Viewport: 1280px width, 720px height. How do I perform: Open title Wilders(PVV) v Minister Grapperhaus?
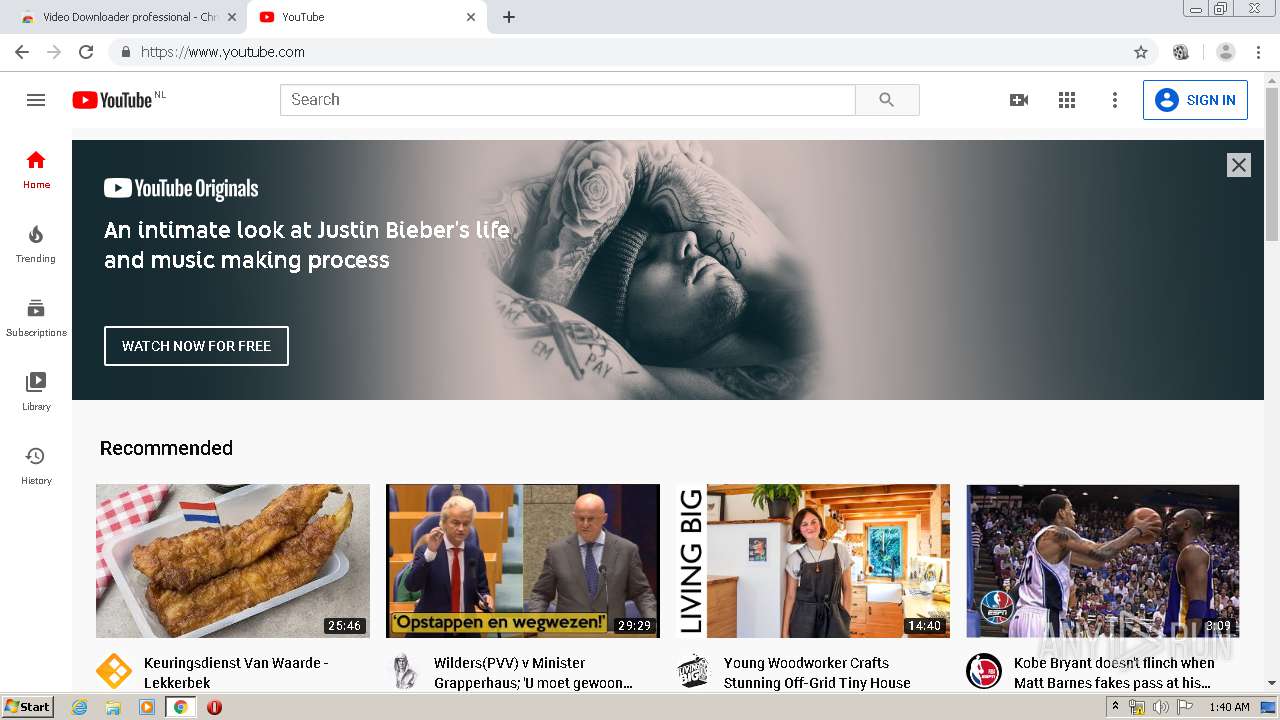click(533, 673)
